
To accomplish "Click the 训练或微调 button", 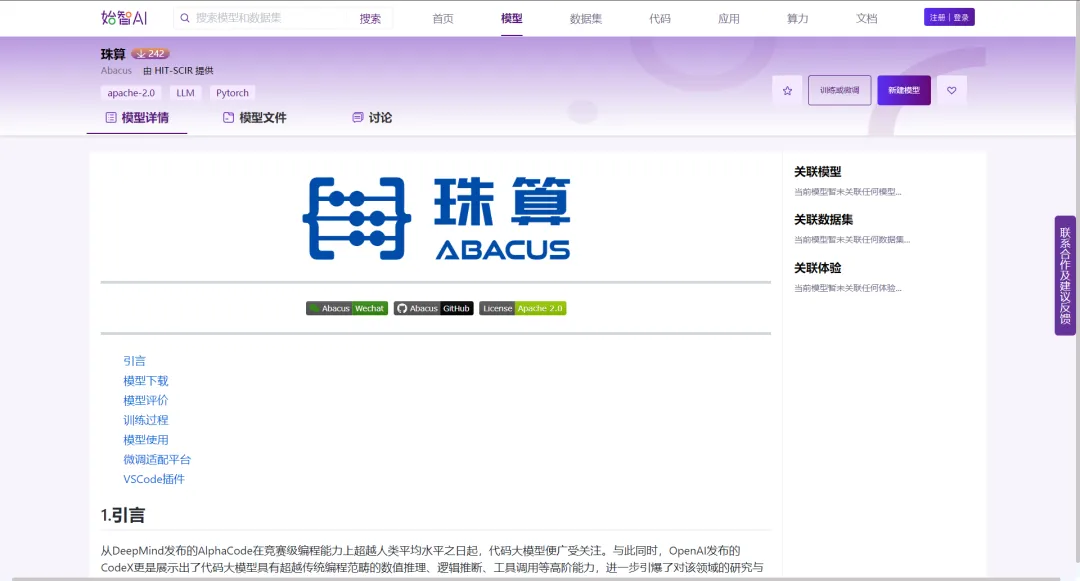I will [x=840, y=90].
